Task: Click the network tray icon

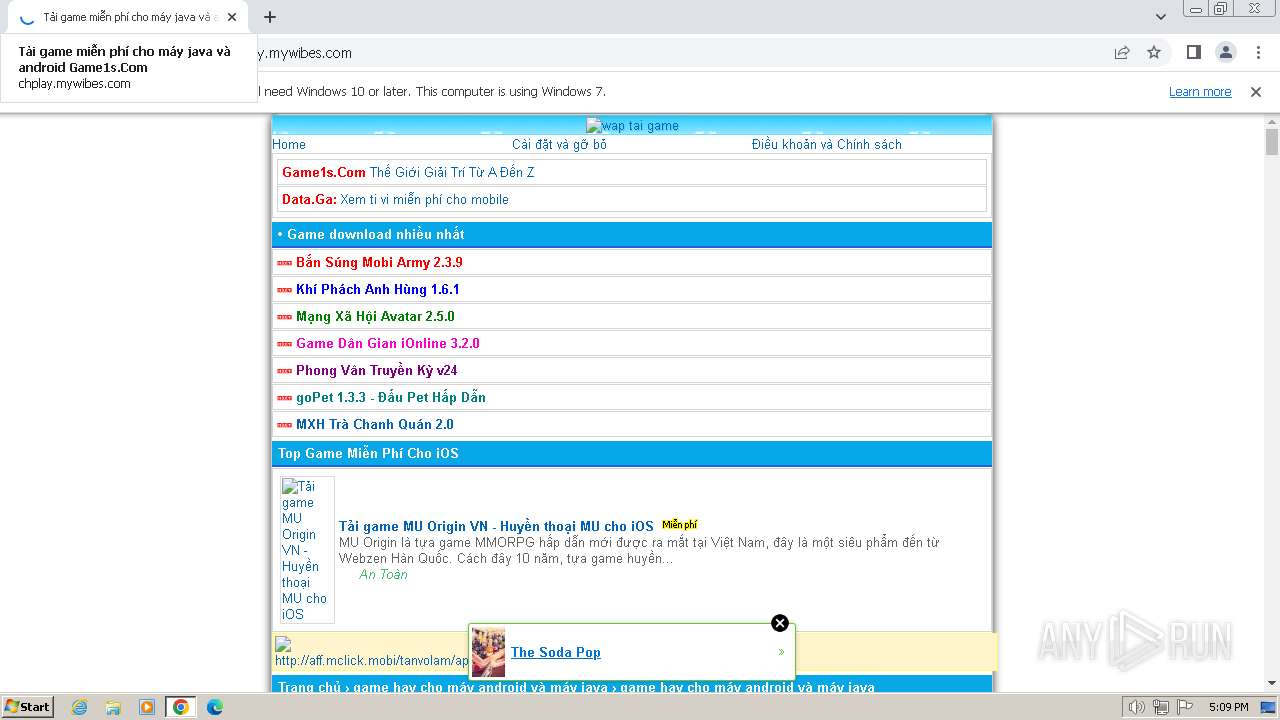Action: point(1161,707)
